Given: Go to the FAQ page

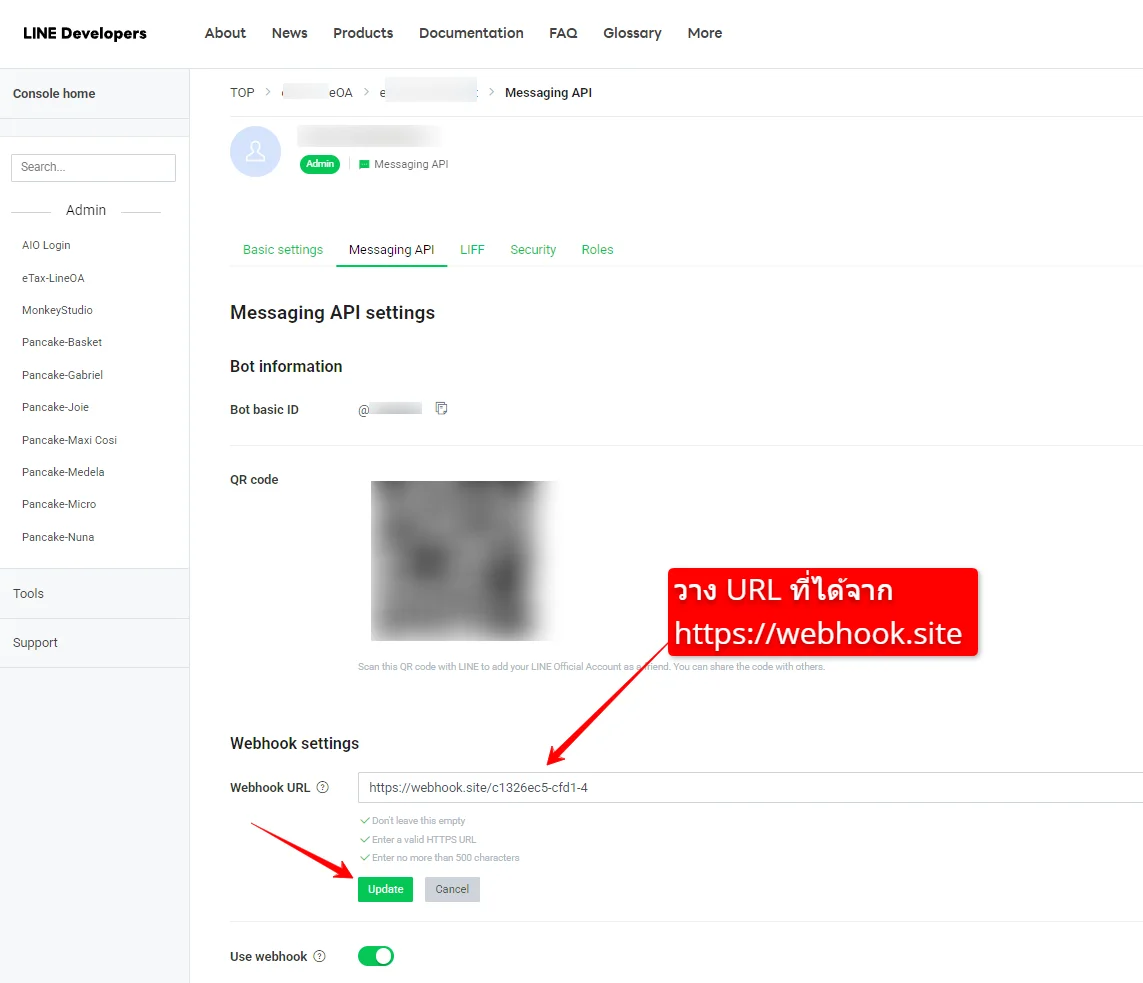Looking at the screenshot, I should (x=563, y=33).
